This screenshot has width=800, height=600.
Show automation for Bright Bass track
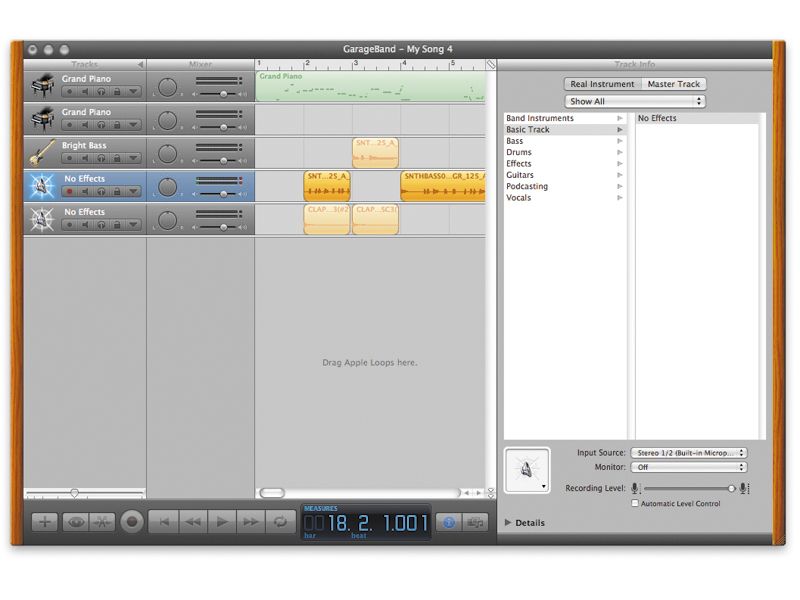pyautogui.click(x=133, y=159)
